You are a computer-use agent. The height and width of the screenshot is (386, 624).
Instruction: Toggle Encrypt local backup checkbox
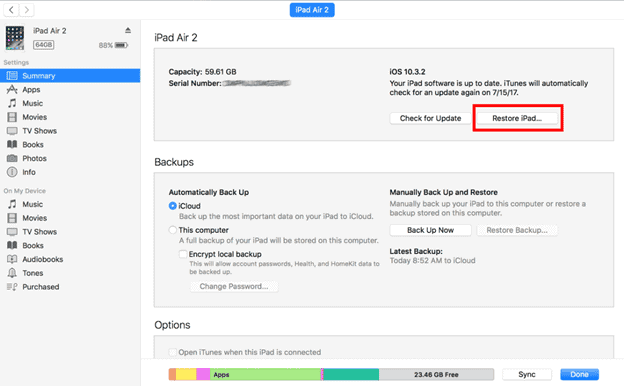[183, 254]
